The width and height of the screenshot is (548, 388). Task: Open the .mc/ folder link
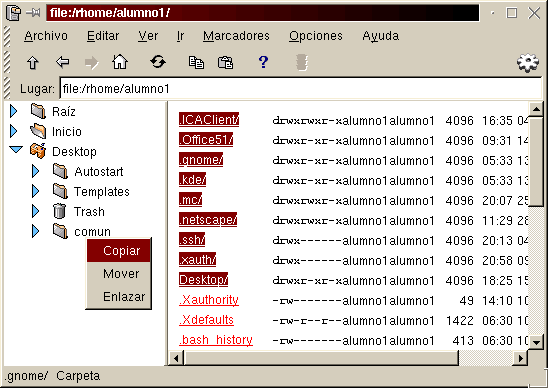pos(190,200)
